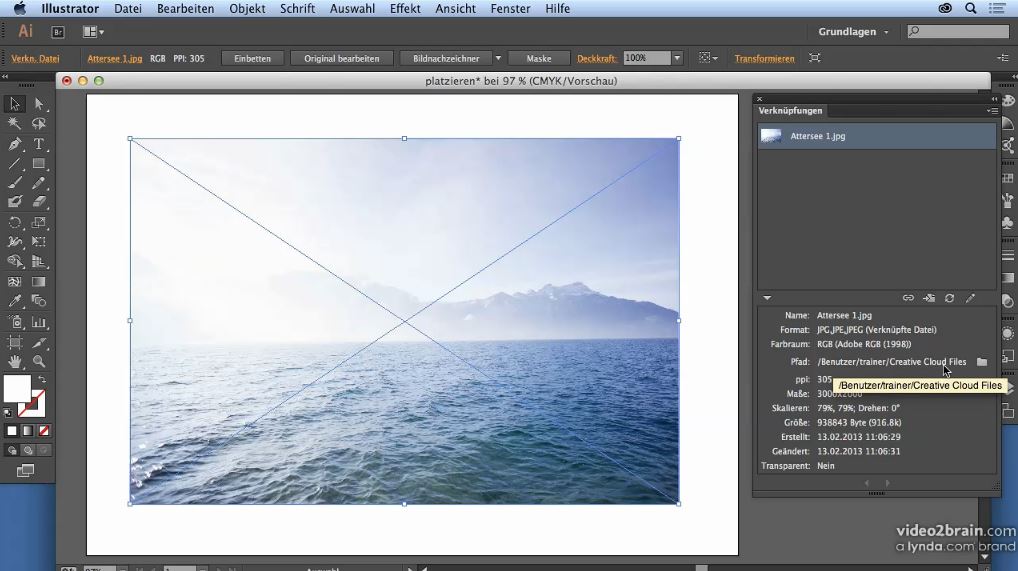Open control bar options menu
The width and height of the screenshot is (1018, 571).
coord(1002,58)
